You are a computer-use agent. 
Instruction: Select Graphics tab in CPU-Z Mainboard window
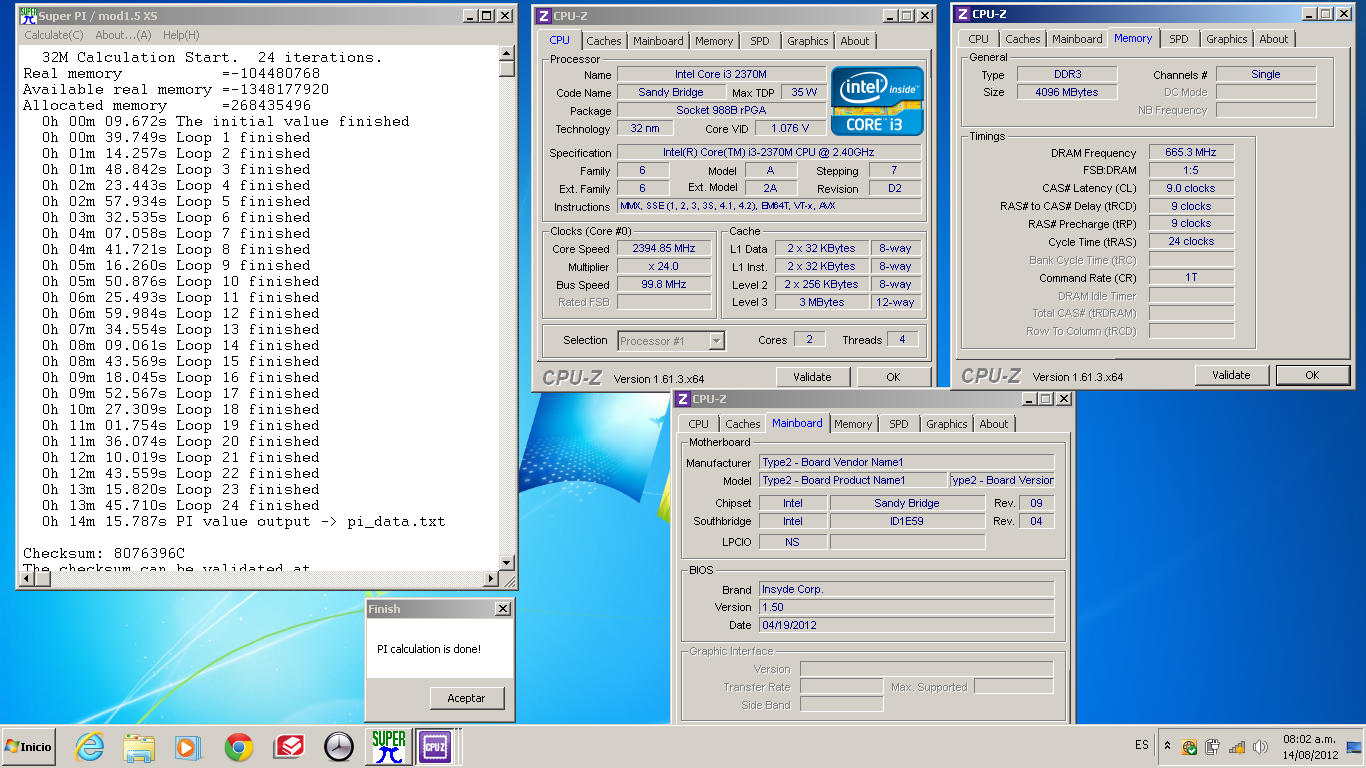pos(947,424)
